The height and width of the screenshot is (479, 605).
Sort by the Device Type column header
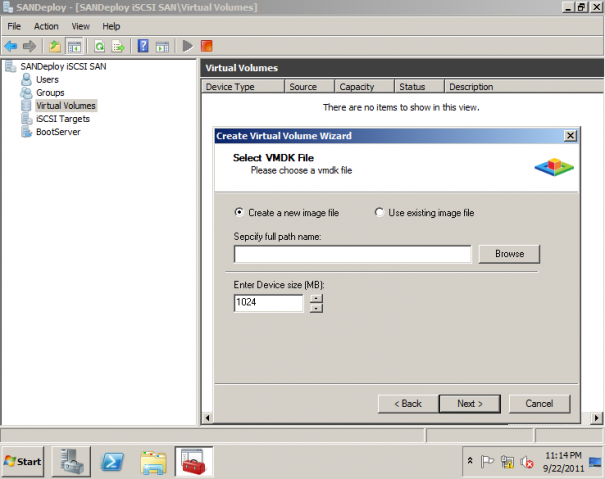[x=243, y=86]
